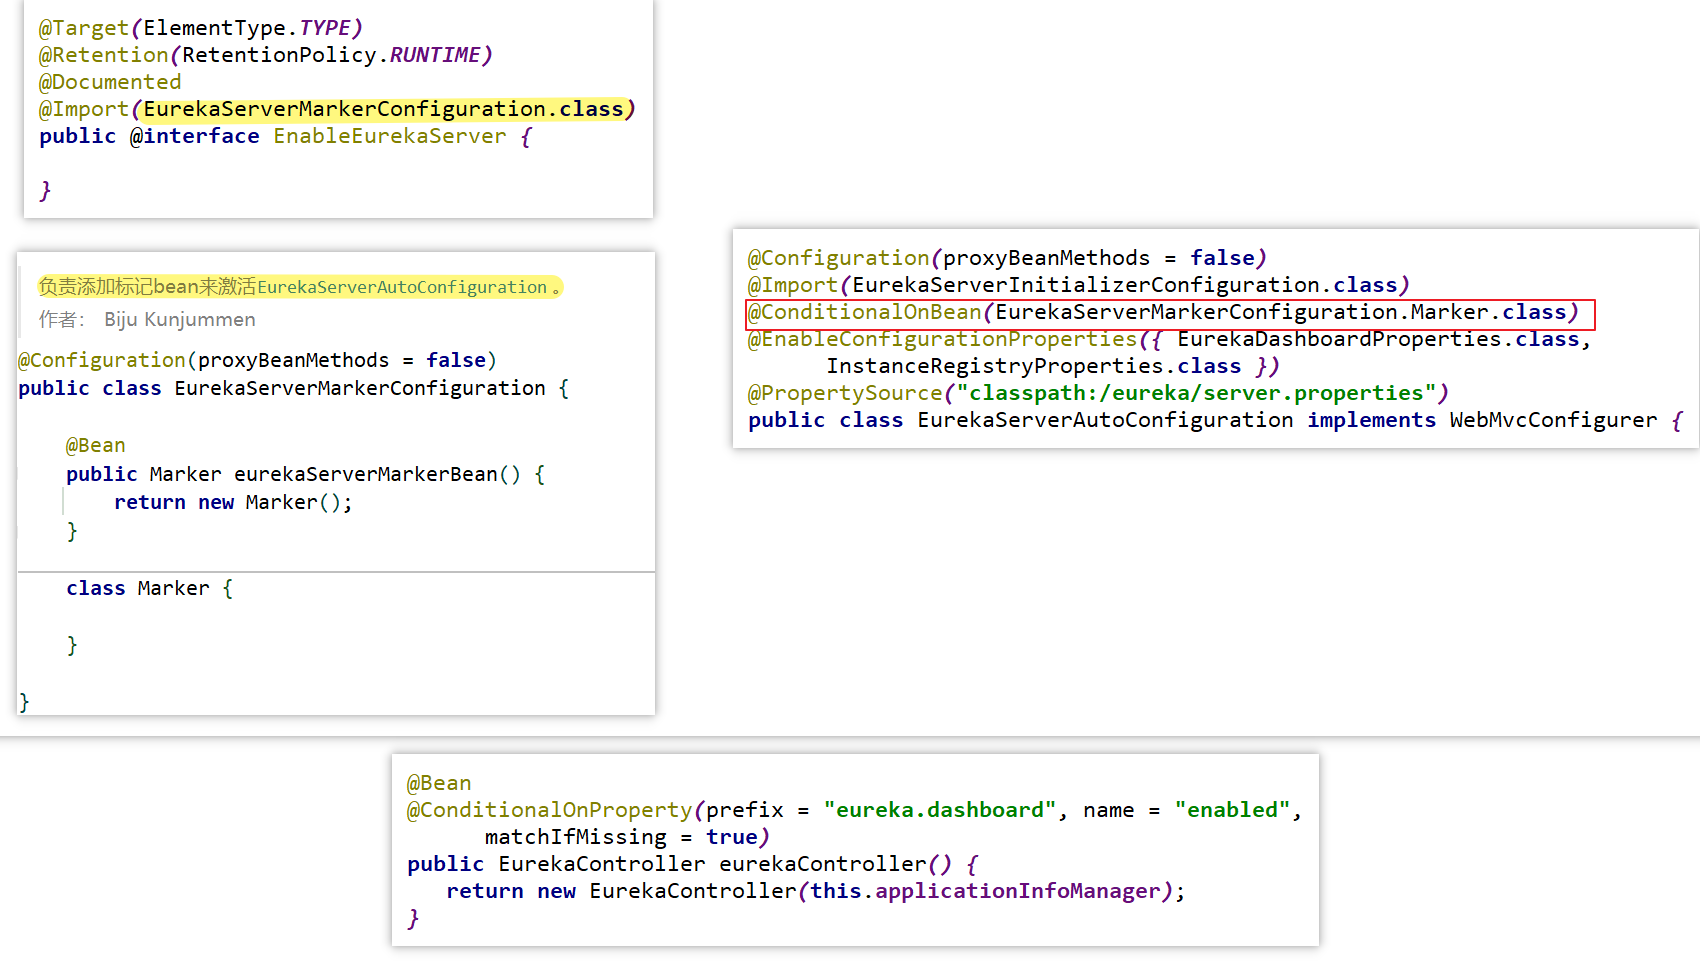Click the @interface keyword
This screenshot has width=1700, height=961.
pos(195,136)
